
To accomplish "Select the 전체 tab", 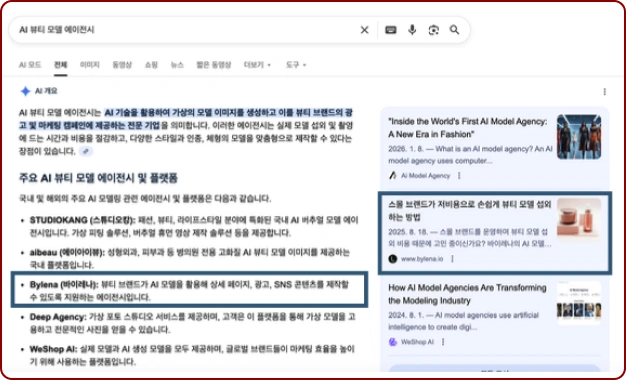I will pos(61,65).
